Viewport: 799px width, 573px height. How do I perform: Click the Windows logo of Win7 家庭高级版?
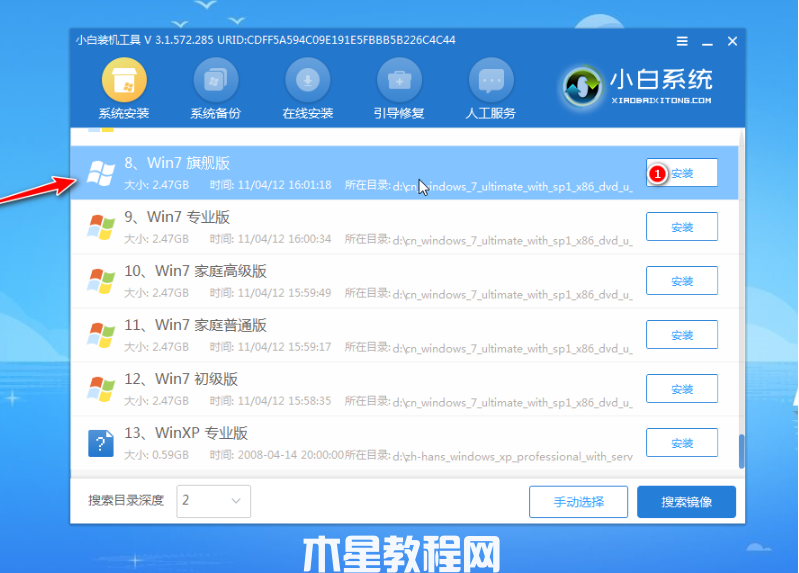pyautogui.click(x=101, y=281)
